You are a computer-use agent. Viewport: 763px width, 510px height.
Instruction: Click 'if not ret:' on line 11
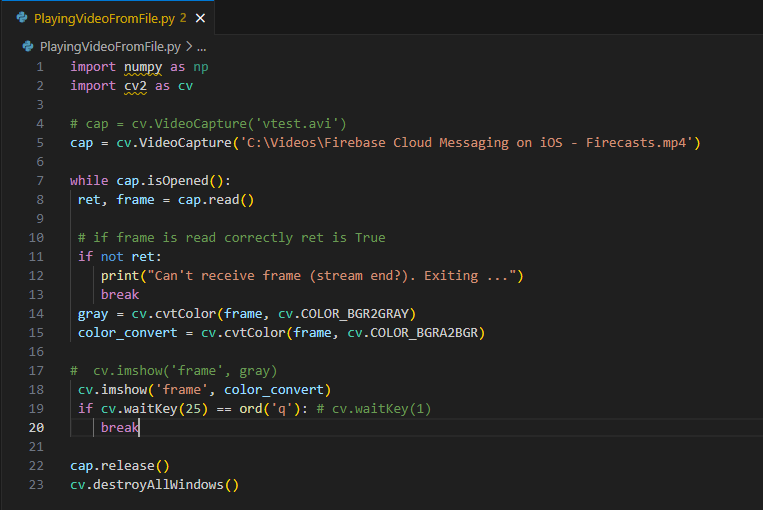point(120,256)
